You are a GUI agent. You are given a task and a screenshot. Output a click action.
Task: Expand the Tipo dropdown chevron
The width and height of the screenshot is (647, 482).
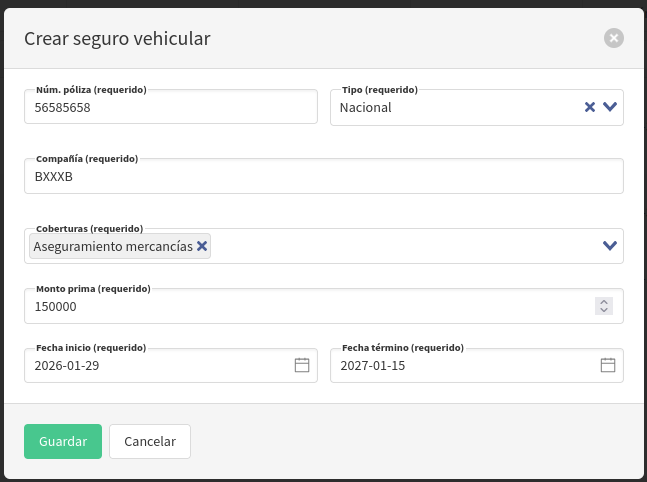[x=610, y=107]
